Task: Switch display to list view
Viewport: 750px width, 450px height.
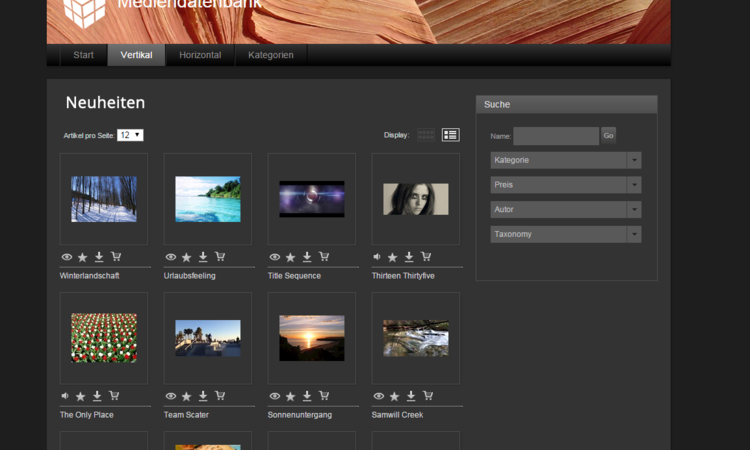Action: click(x=451, y=135)
